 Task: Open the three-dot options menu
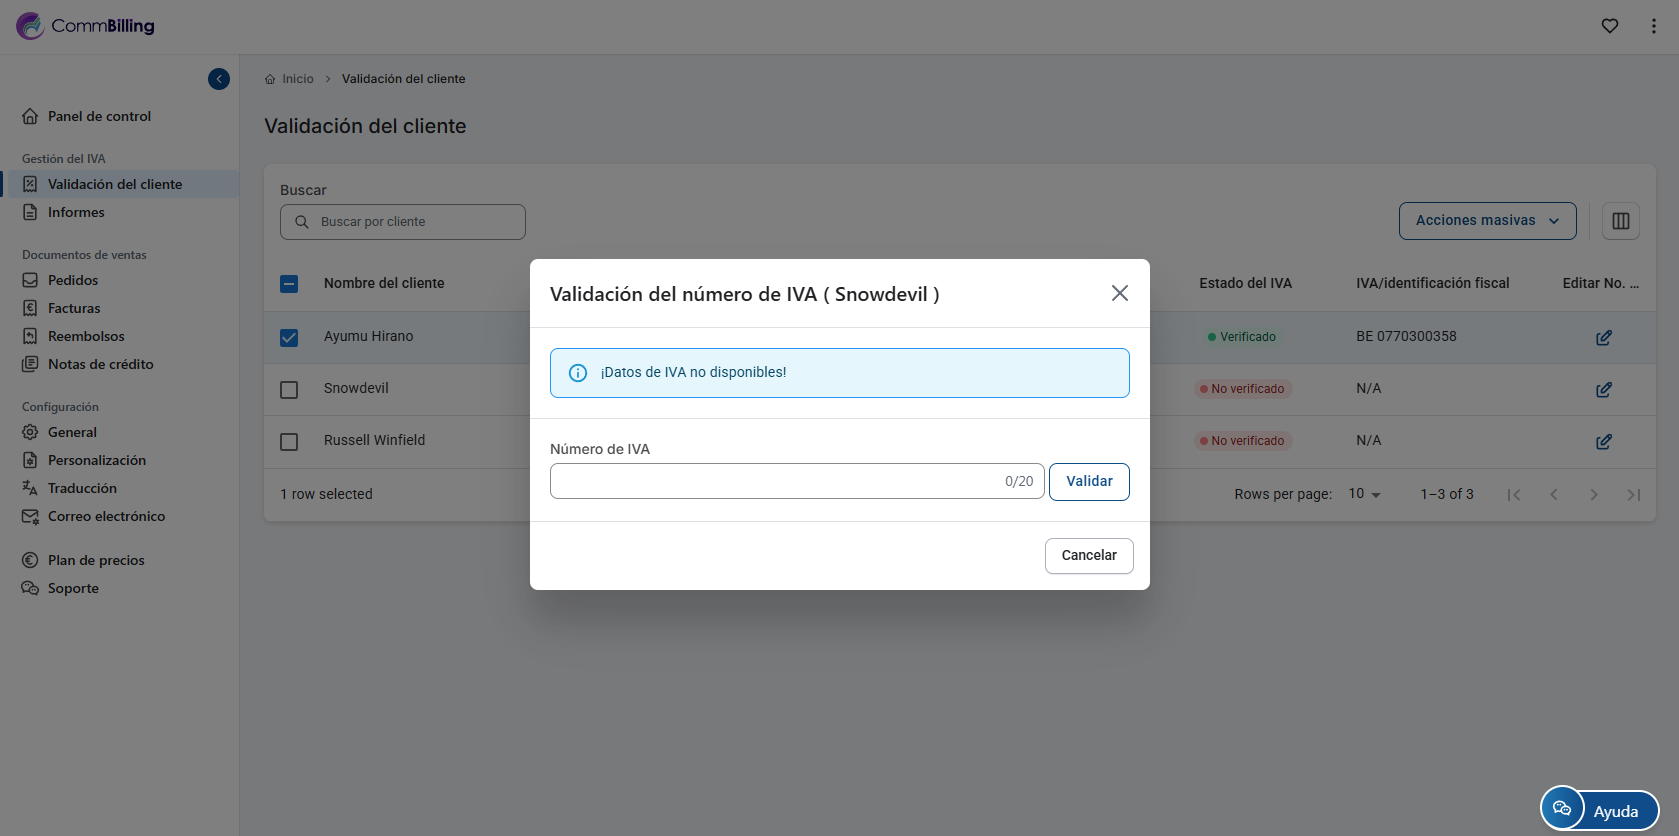coord(1653,26)
